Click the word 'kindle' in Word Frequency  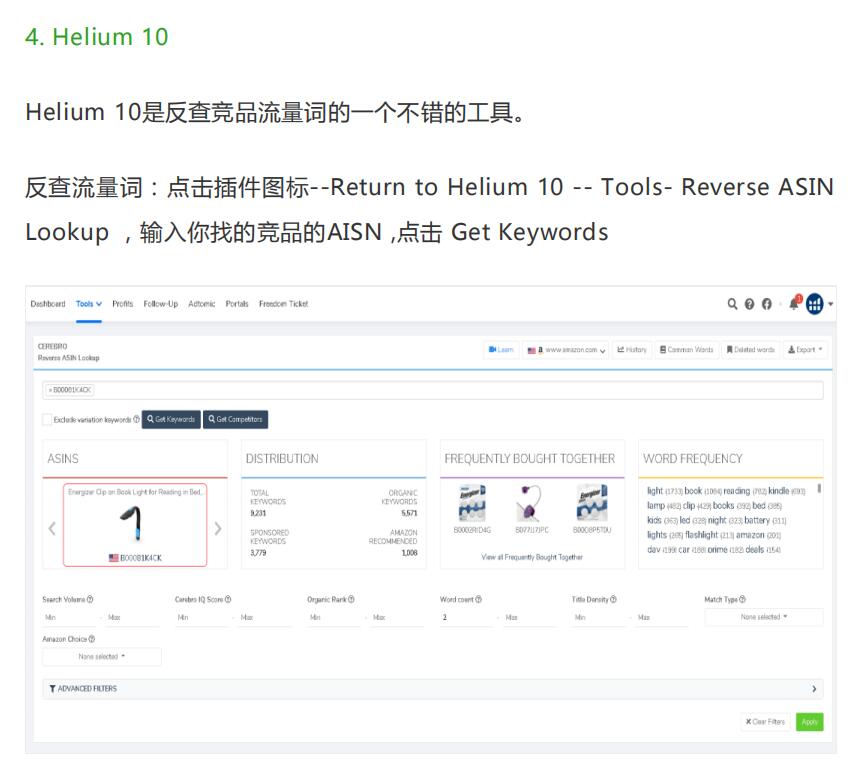tap(779, 491)
